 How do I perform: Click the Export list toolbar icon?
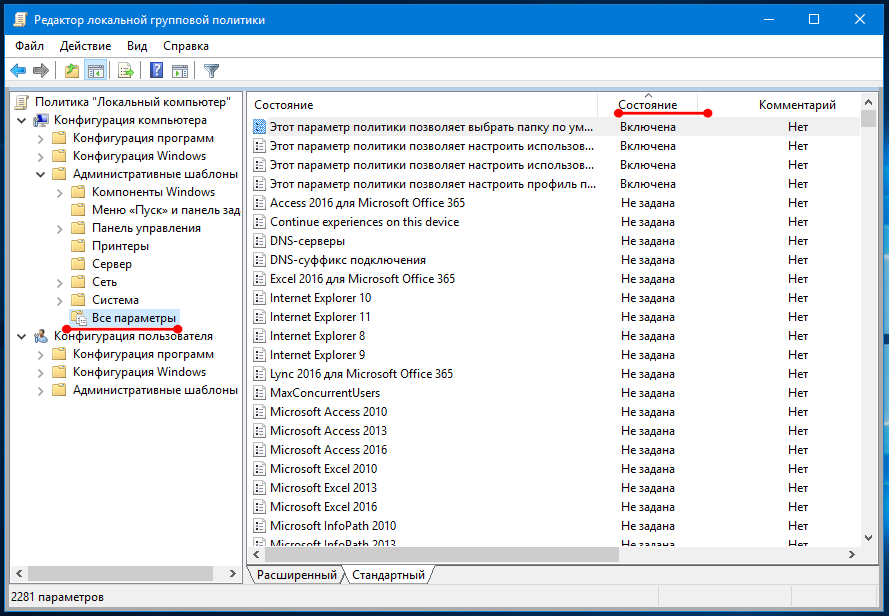[126, 71]
